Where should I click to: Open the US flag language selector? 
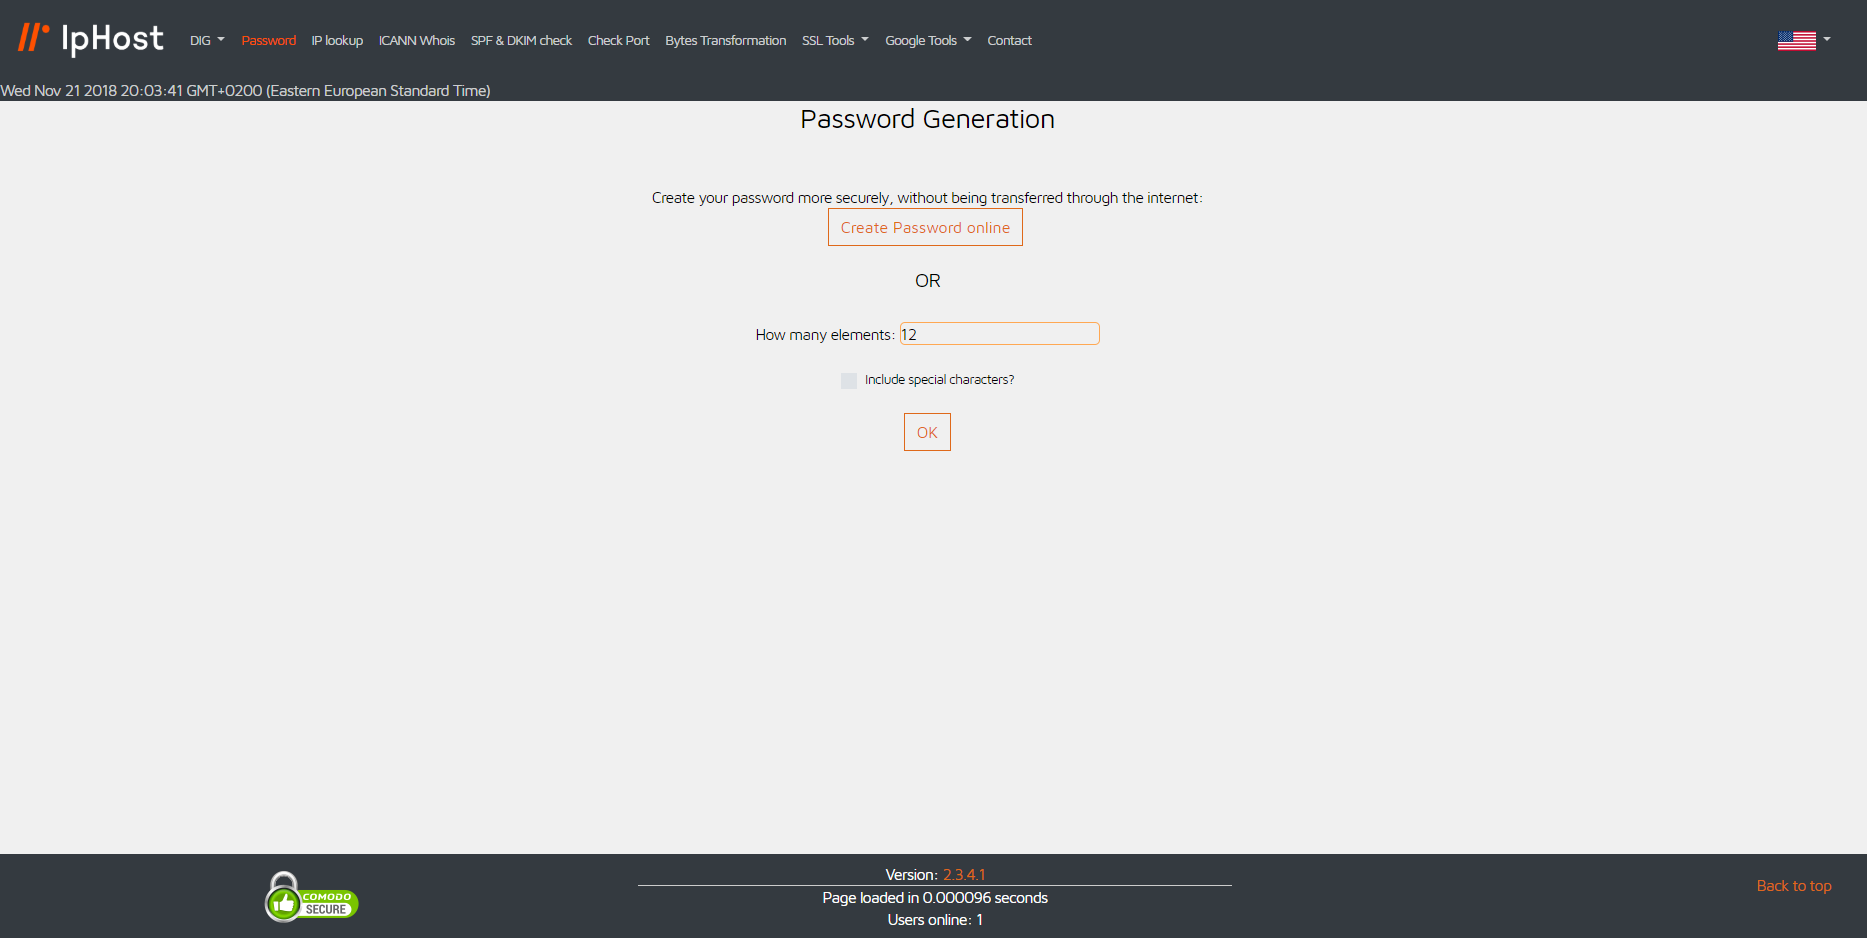1796,40
